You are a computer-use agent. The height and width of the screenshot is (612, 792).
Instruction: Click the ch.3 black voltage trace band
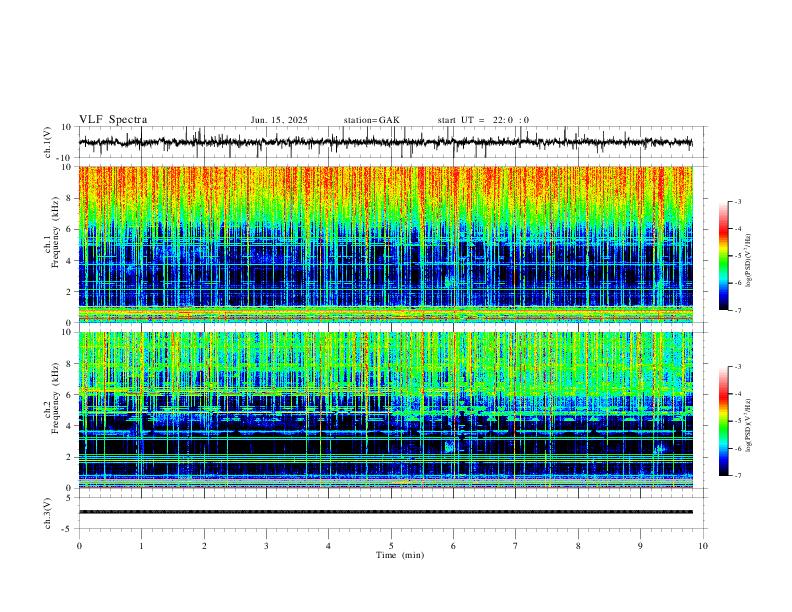click(385, 512)
